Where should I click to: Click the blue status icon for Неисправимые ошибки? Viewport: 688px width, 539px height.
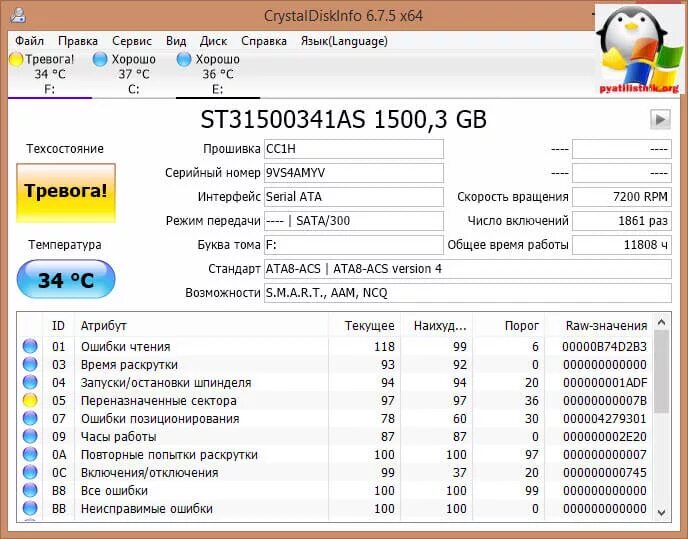[30, 508]
